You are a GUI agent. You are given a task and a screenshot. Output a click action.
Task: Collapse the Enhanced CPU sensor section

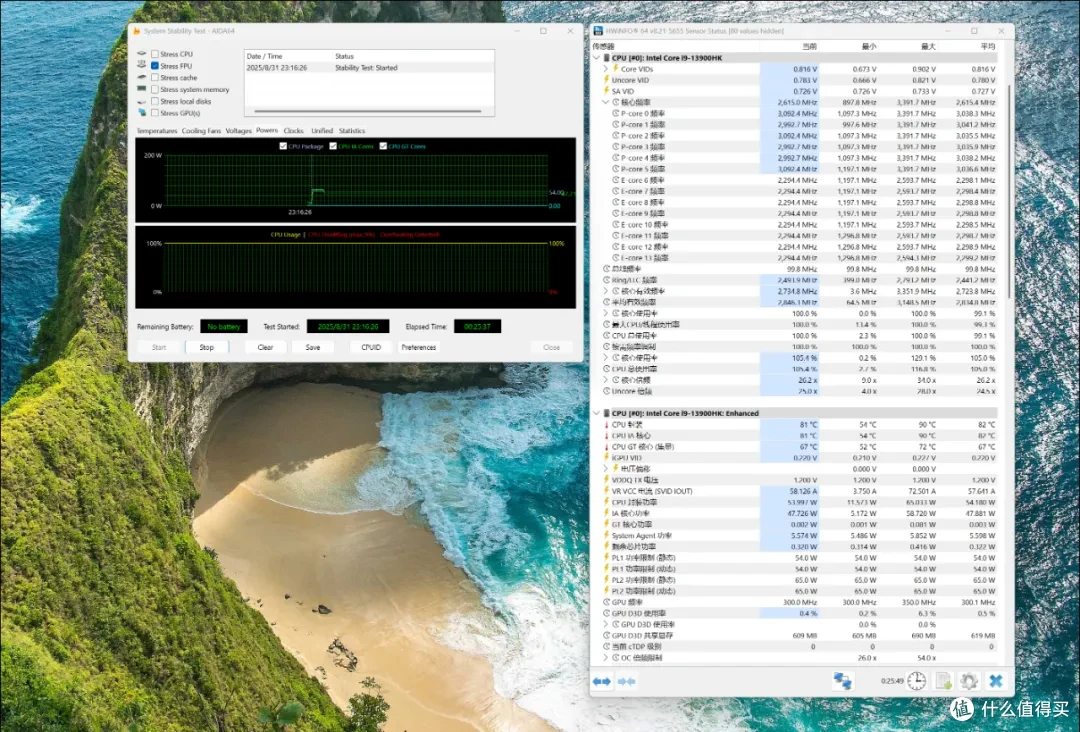coord(596,413)
